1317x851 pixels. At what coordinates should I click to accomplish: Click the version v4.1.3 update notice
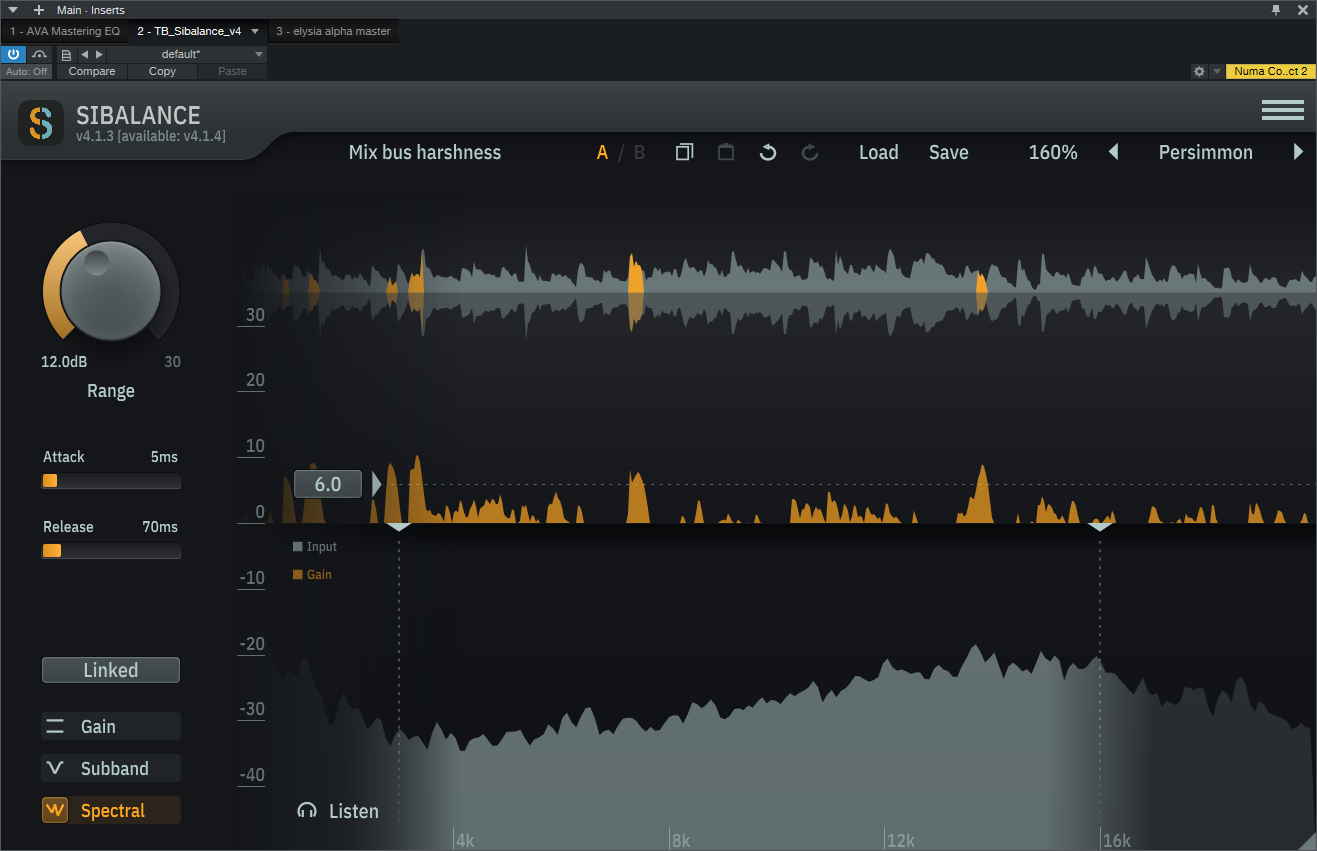(x=151, y=136)
